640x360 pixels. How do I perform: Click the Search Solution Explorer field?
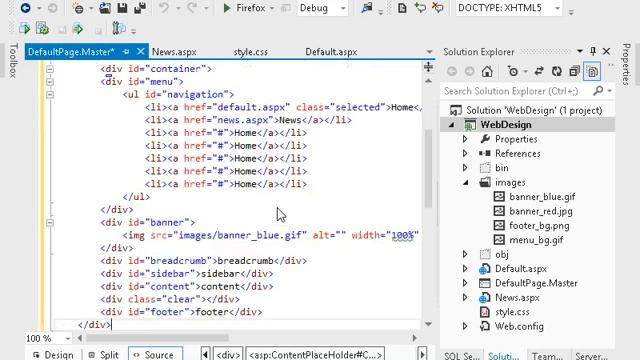click(x=516, y=91)
